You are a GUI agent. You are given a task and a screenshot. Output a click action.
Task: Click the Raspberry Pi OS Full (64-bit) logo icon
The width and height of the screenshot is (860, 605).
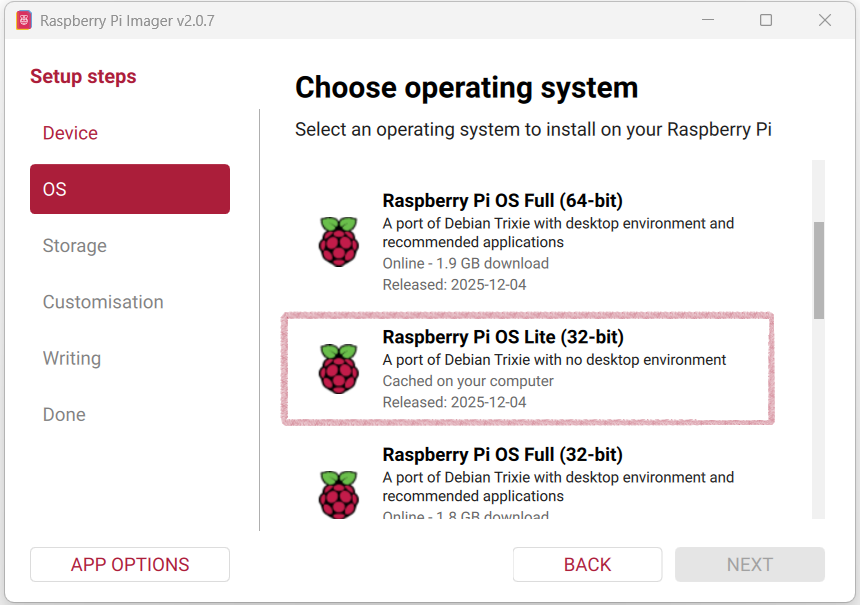[x=338, y=240]
